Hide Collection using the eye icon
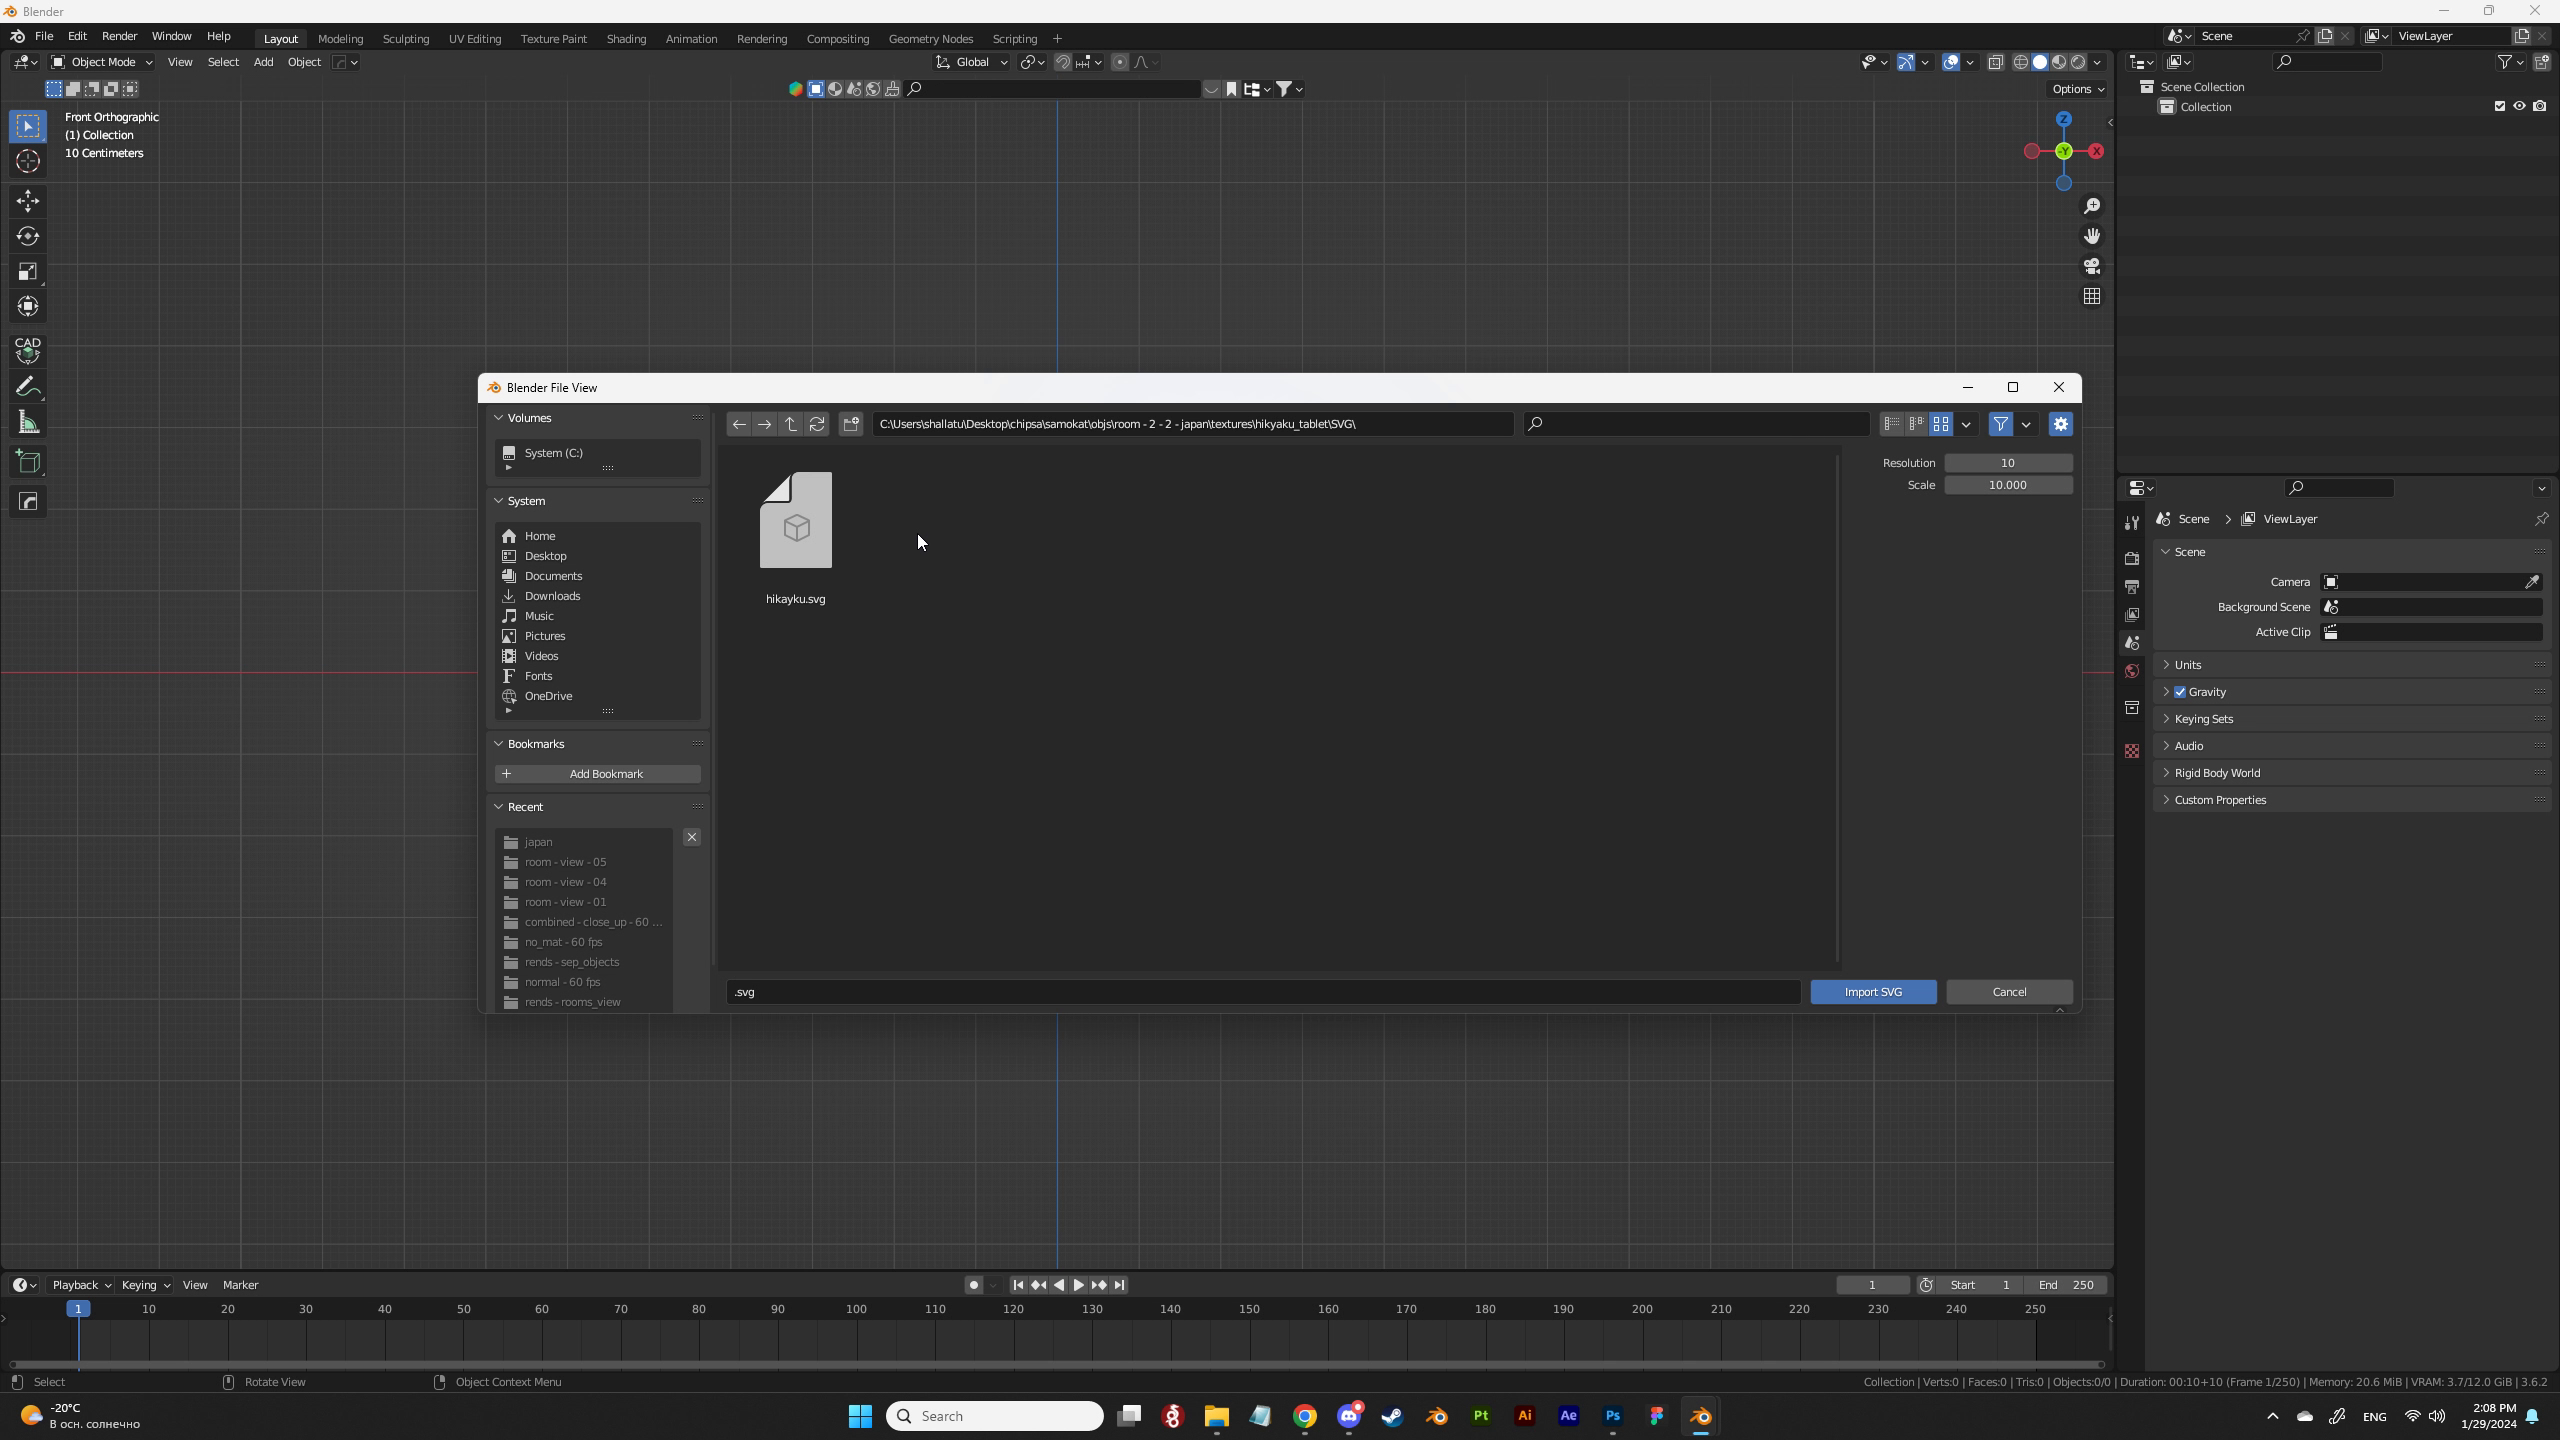 tap(2519, 106)
